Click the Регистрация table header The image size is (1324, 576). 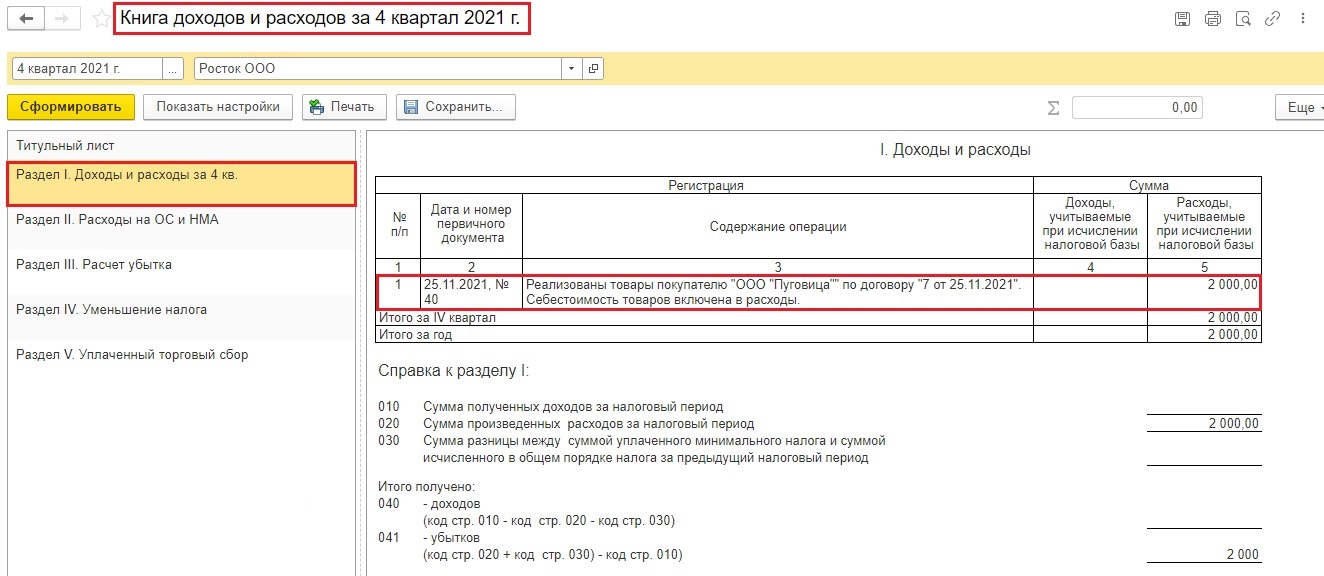(x=705, y=185)
